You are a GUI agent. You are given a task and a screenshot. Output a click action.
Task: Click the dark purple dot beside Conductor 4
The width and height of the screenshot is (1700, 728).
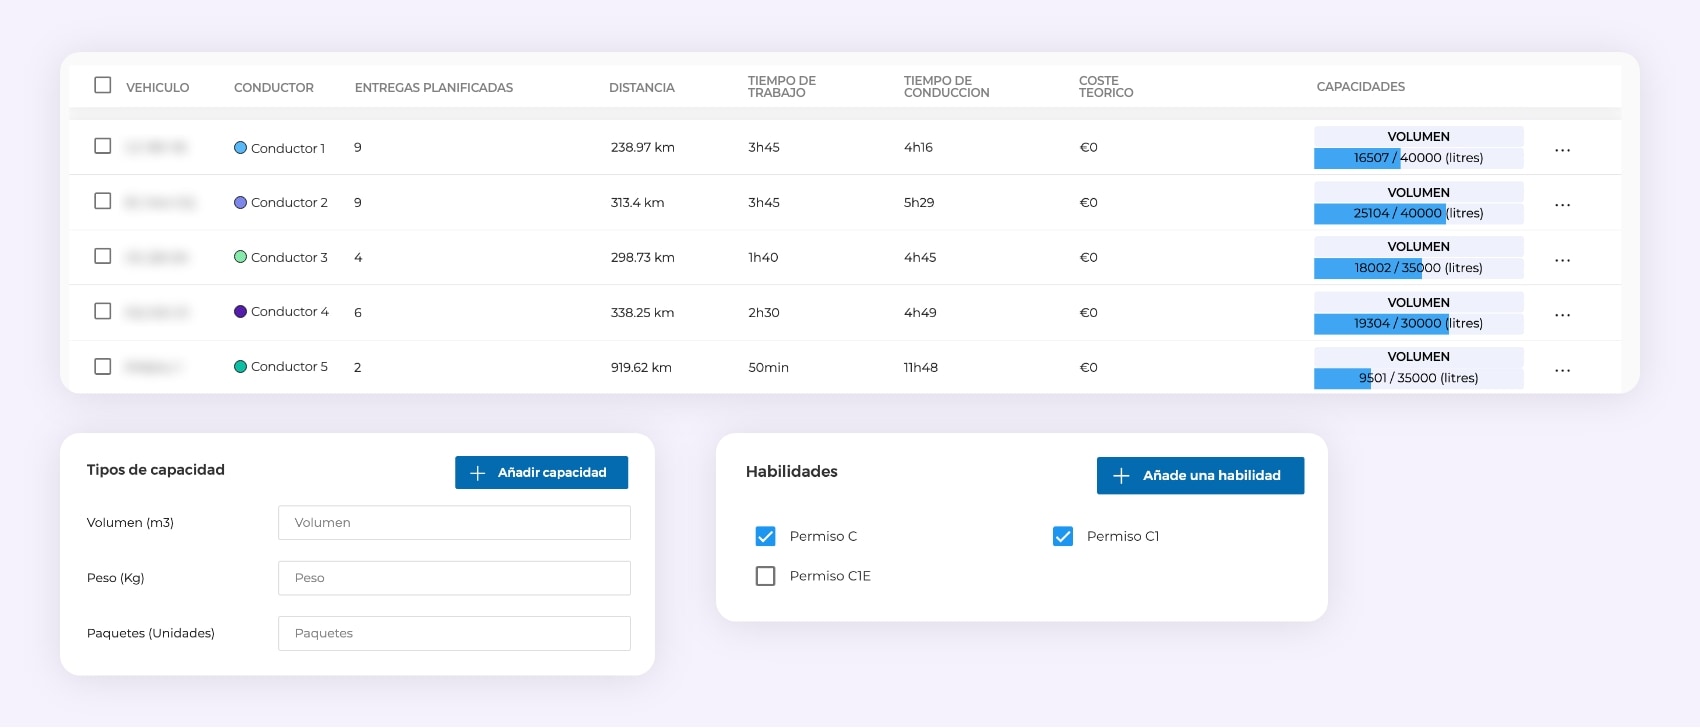(x=240, y=312)
